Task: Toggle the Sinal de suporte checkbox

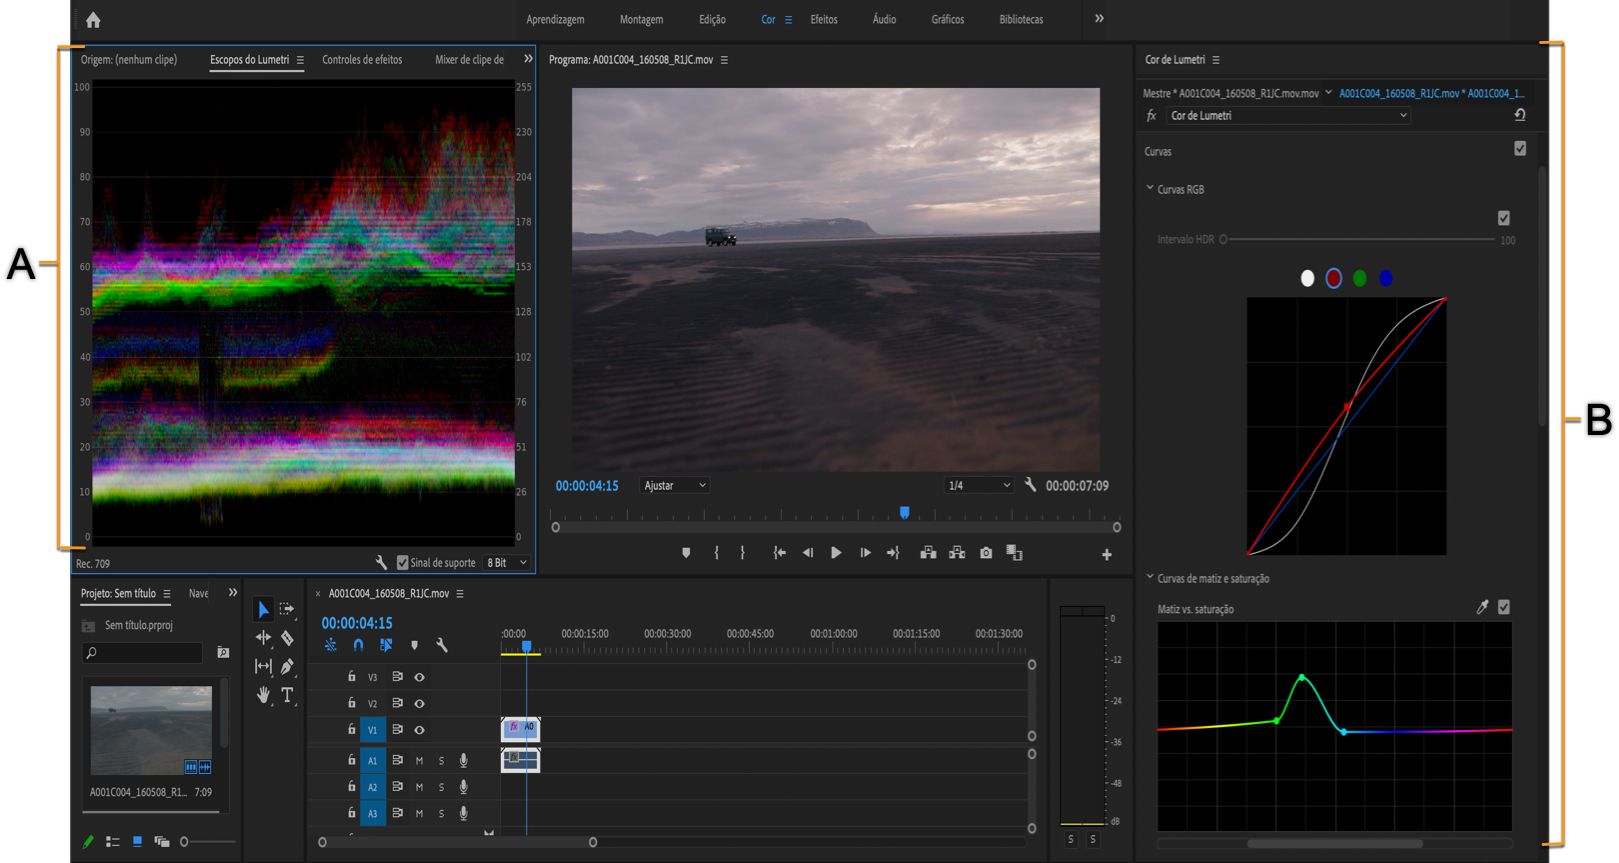Action: pyautogui.click(x=403, y=563)
